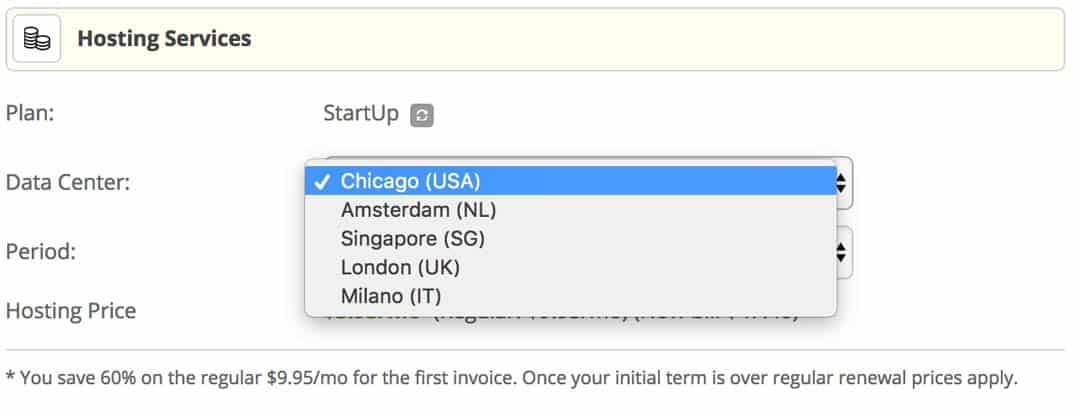Viewport: 1080px width, 416px height.
Task: Choose the Milano (IT) option
Action: pos(391,296)
